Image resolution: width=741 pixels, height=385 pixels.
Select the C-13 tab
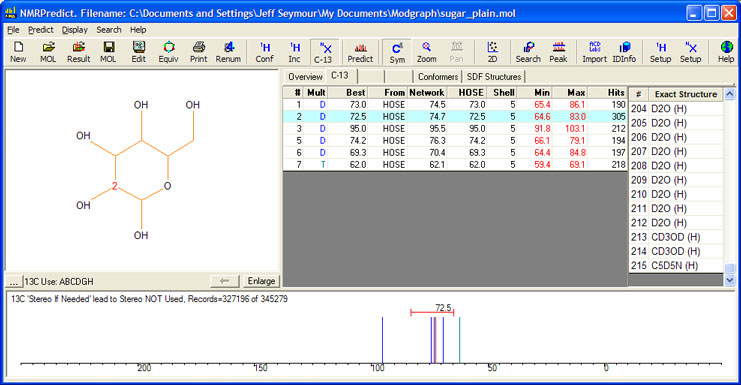tap(340, 76)
